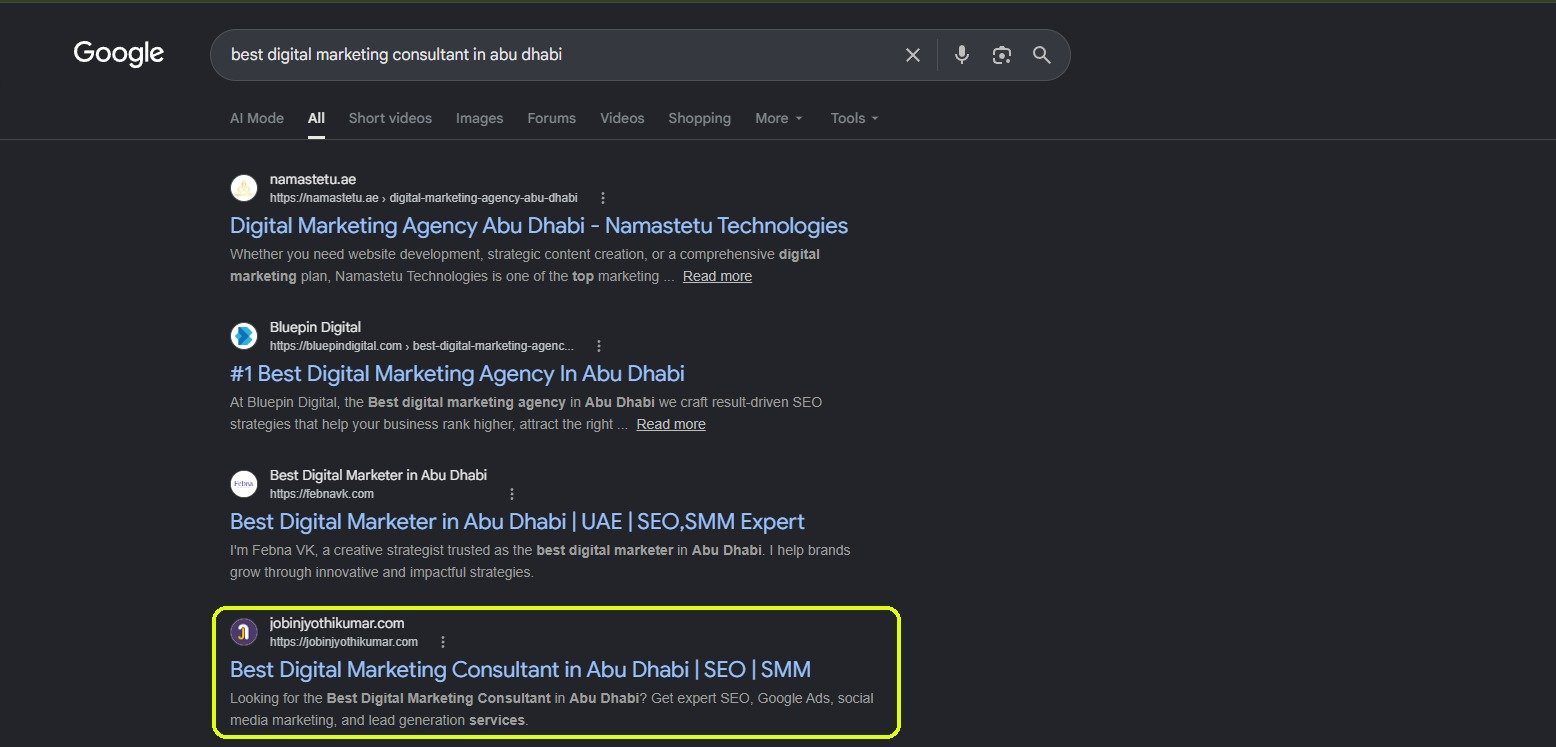Click the snippet starting 'Looking for the Best'
The width and height of the screenshot is (1556, 747).
[552, 709]
